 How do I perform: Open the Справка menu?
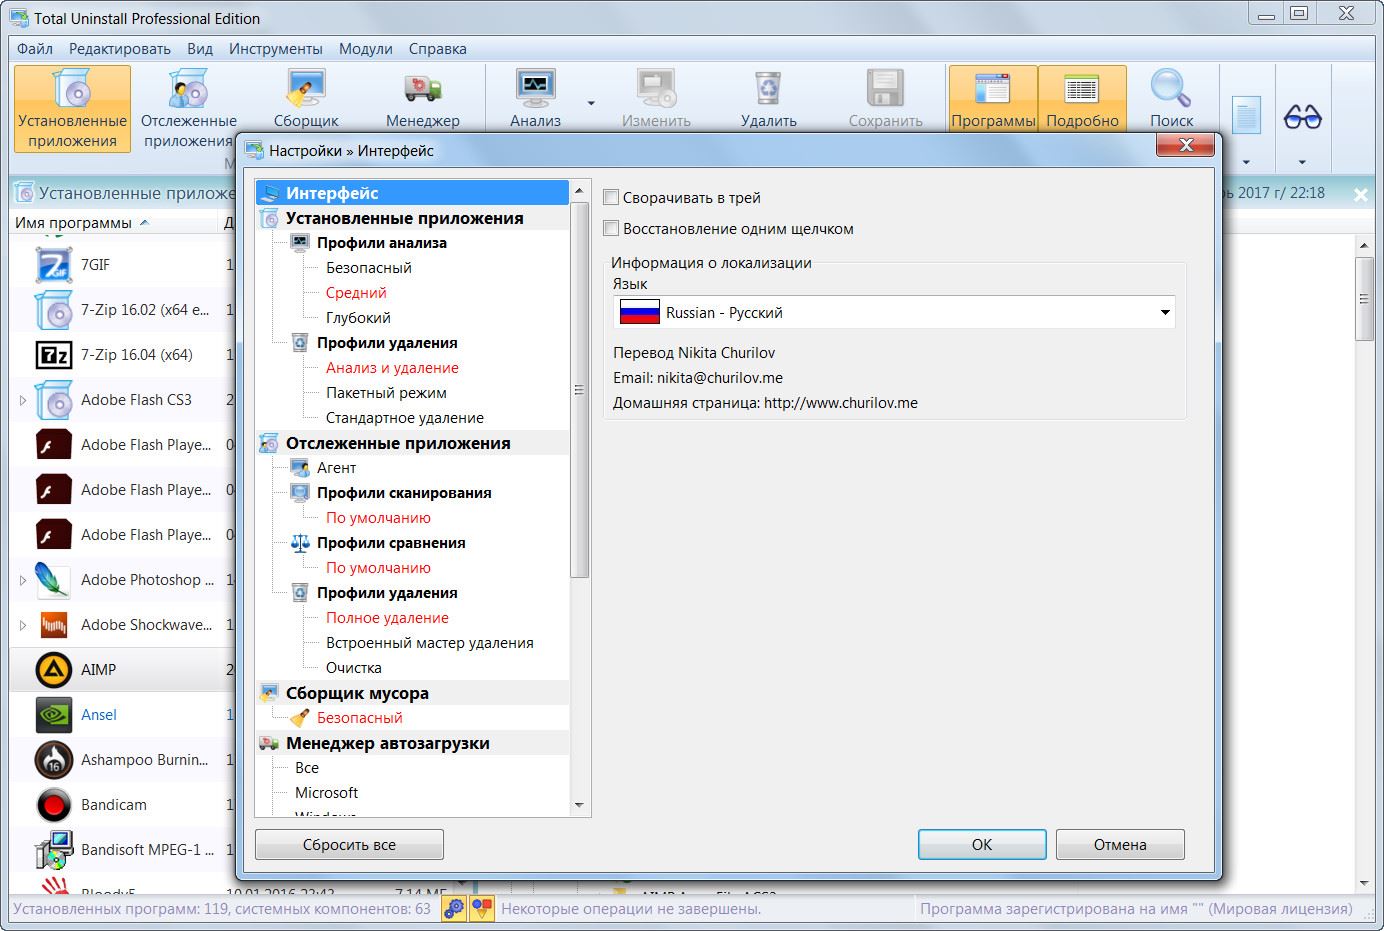coord(437,49)
